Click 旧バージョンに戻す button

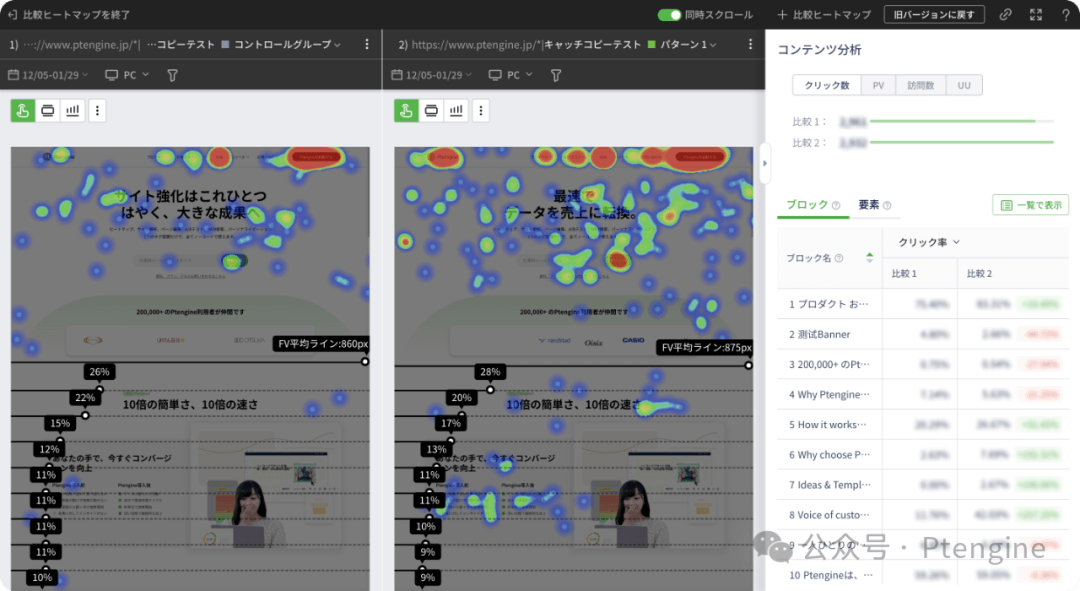(934, 15)
